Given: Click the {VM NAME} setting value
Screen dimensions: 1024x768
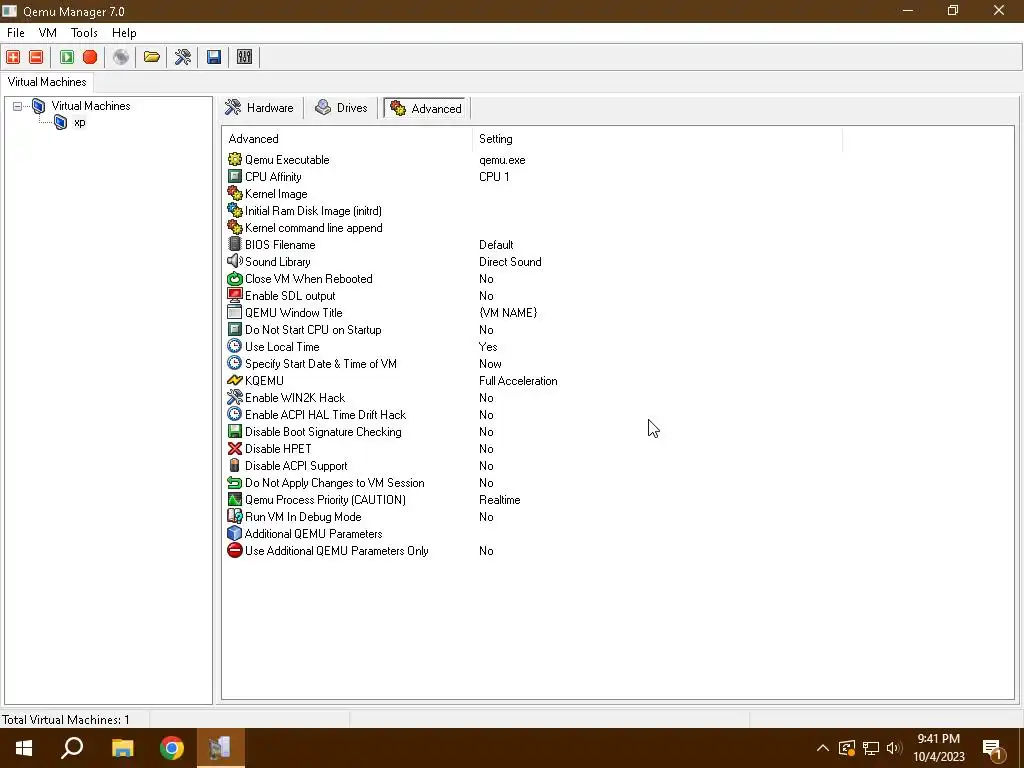Looking at the screenshot, I should tap(508, 312).
